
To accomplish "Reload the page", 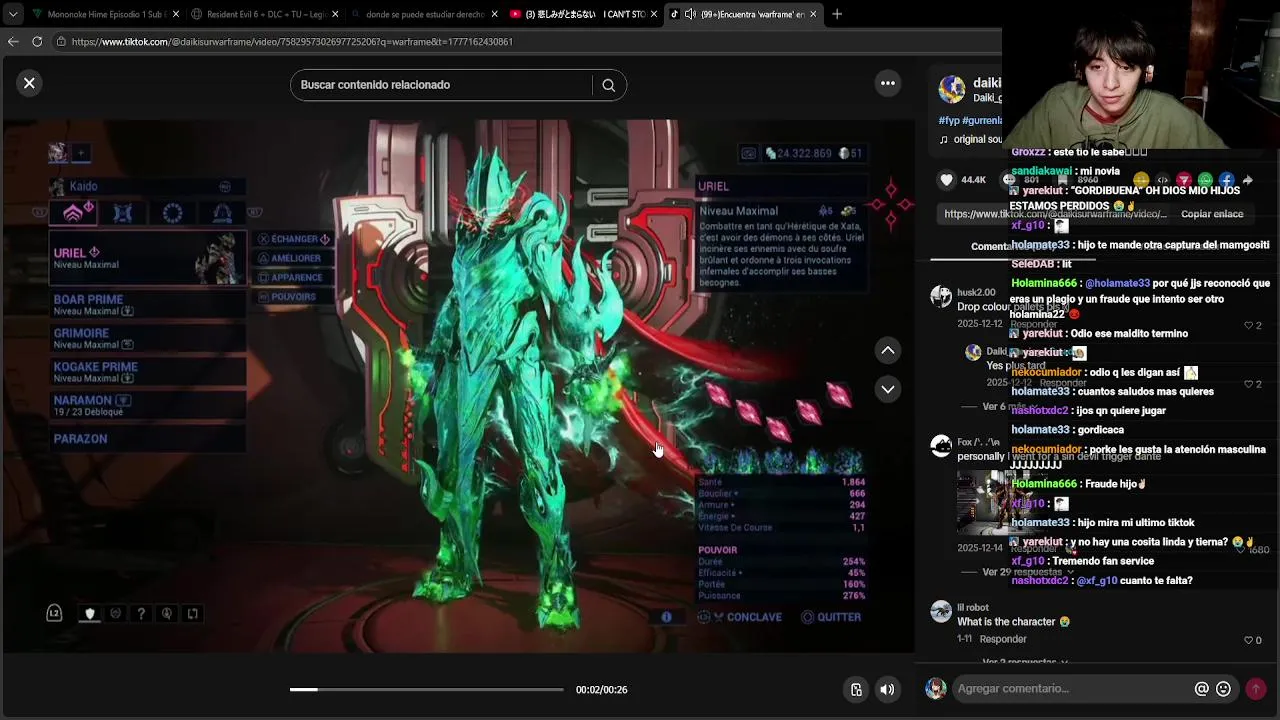I will point(37,41).
